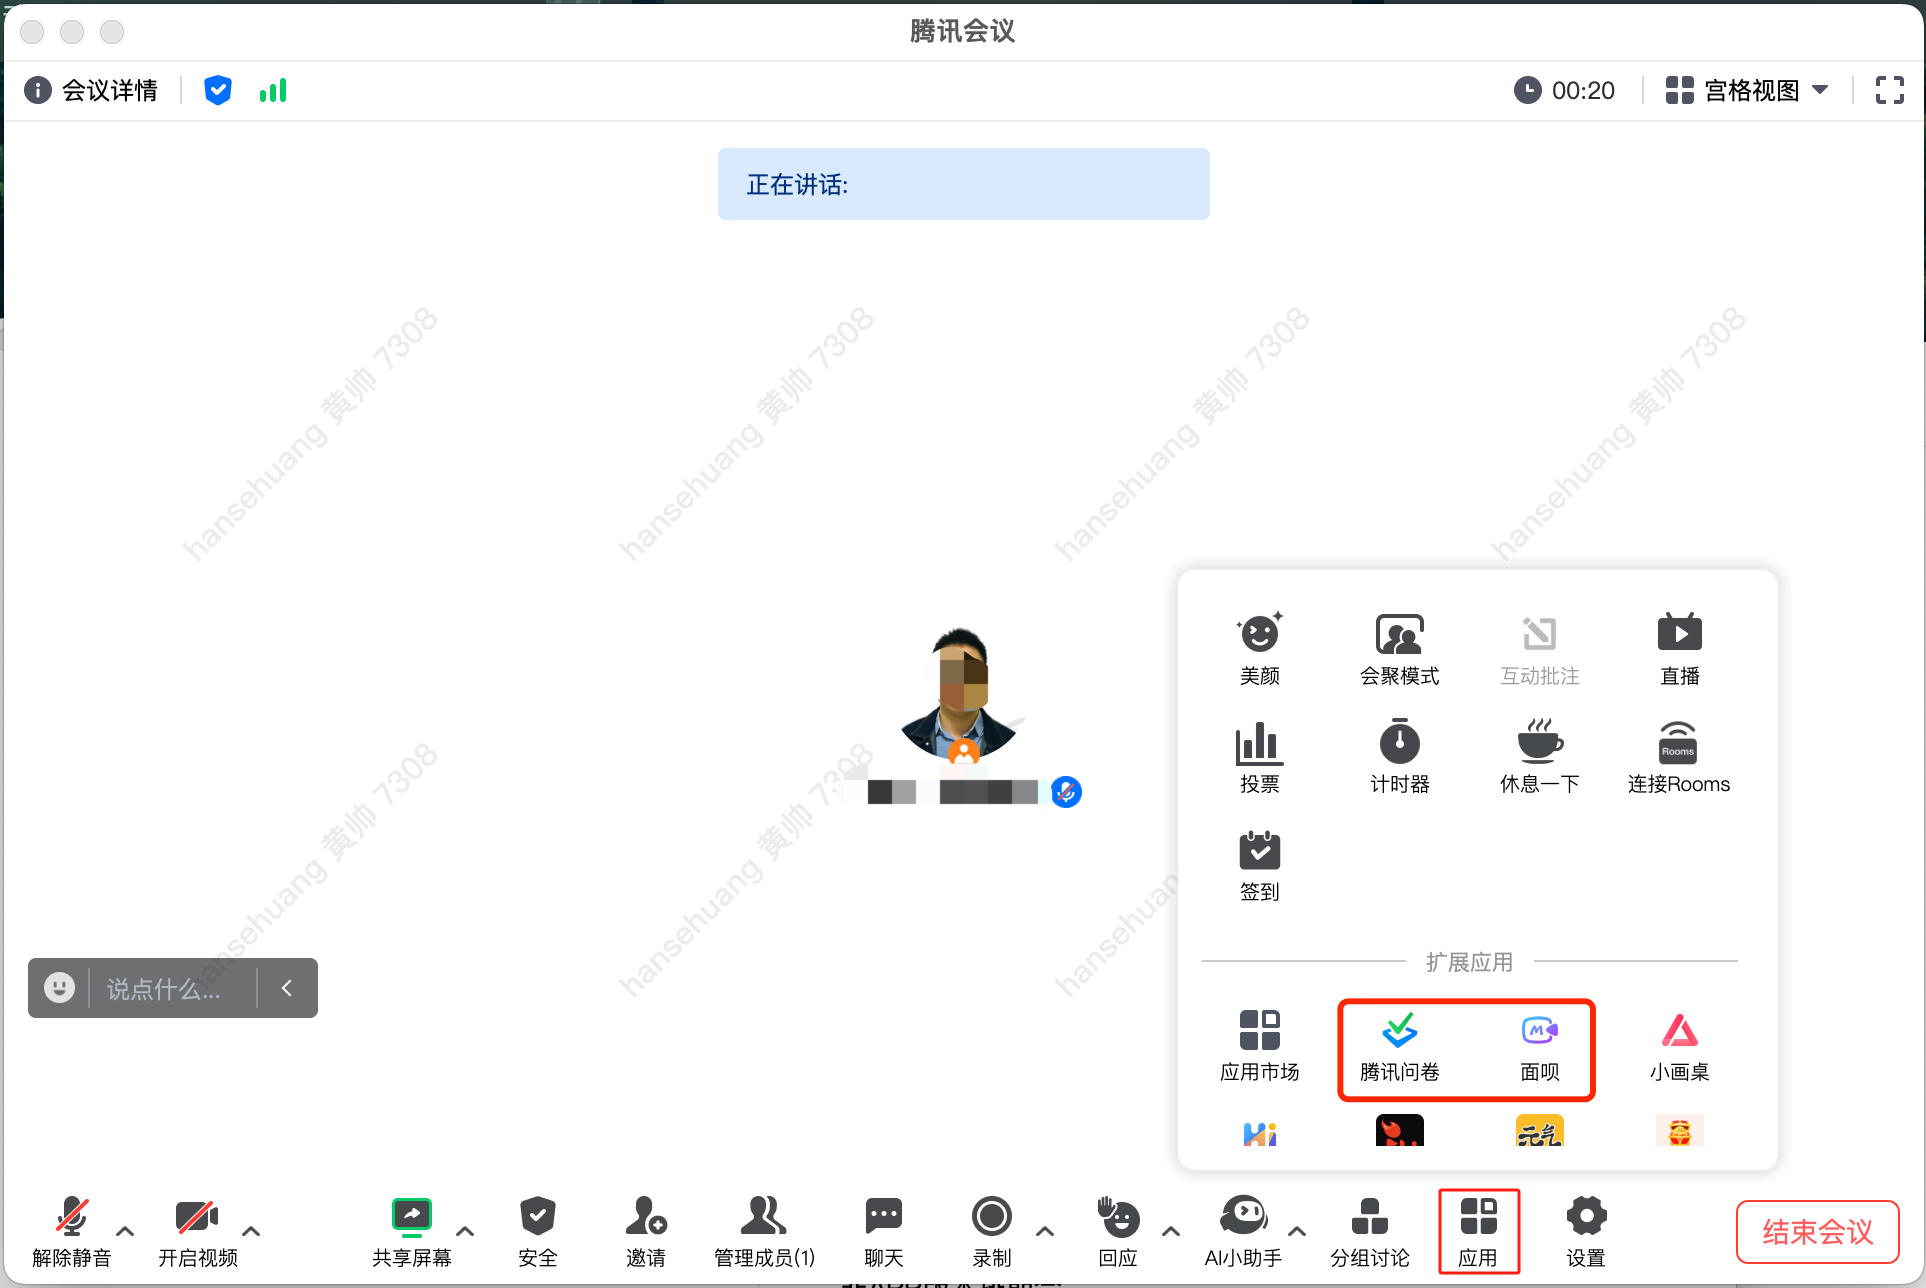Viewport: 1926px width, 1288px height.
Task: Start 直播 live streaming
Action: (1679, 649)
